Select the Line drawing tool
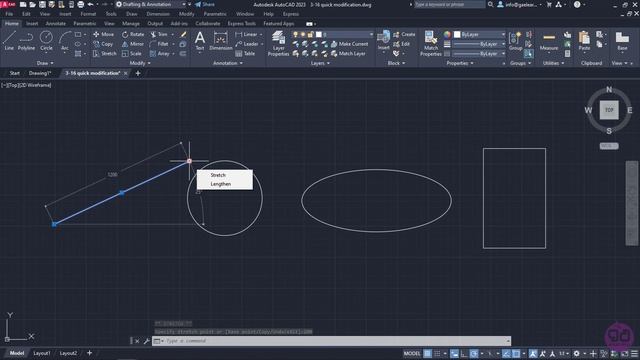 point(9,41)
